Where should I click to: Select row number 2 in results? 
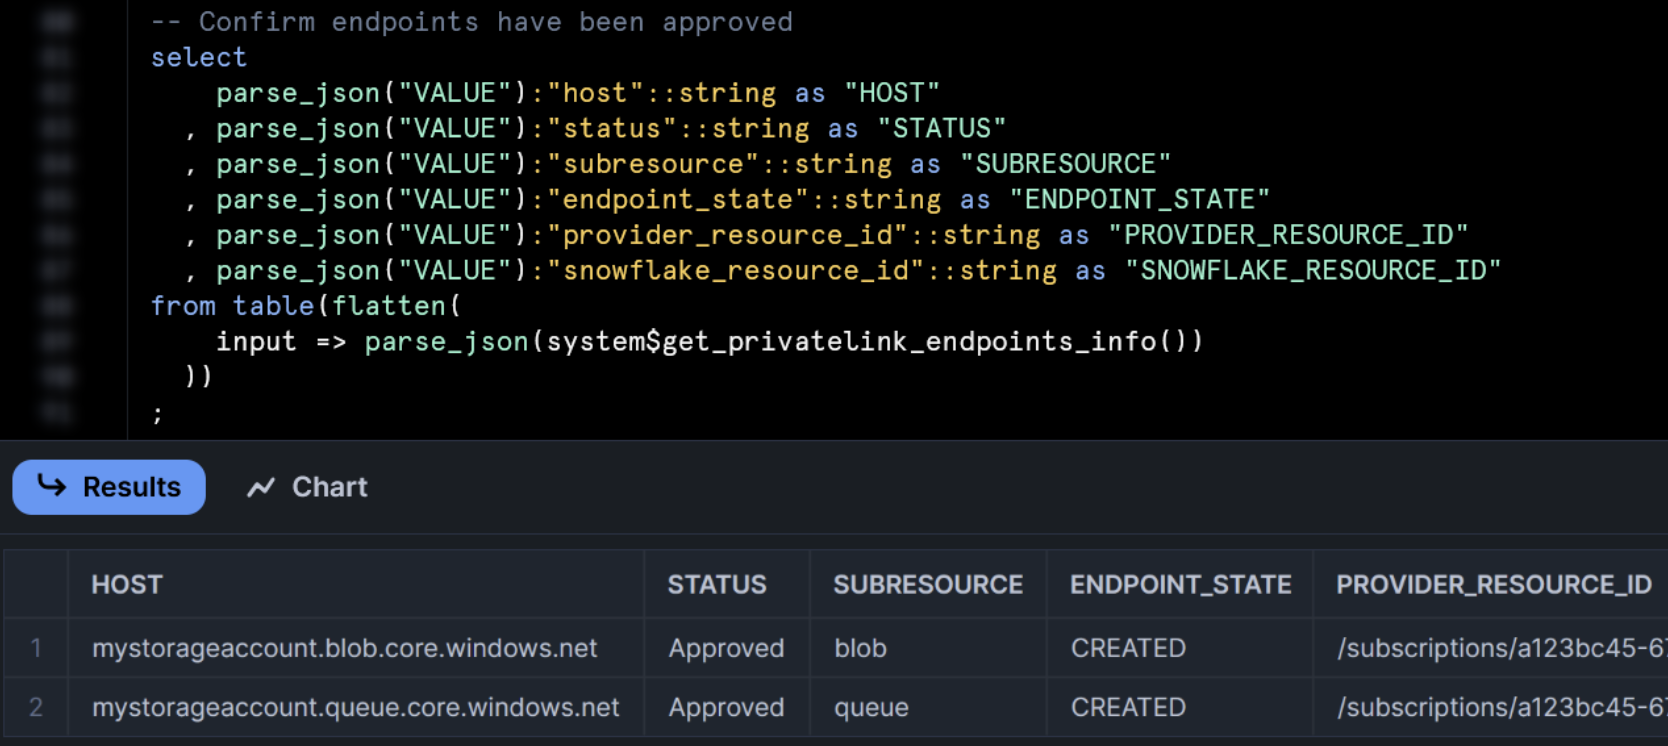pos(36,707)
